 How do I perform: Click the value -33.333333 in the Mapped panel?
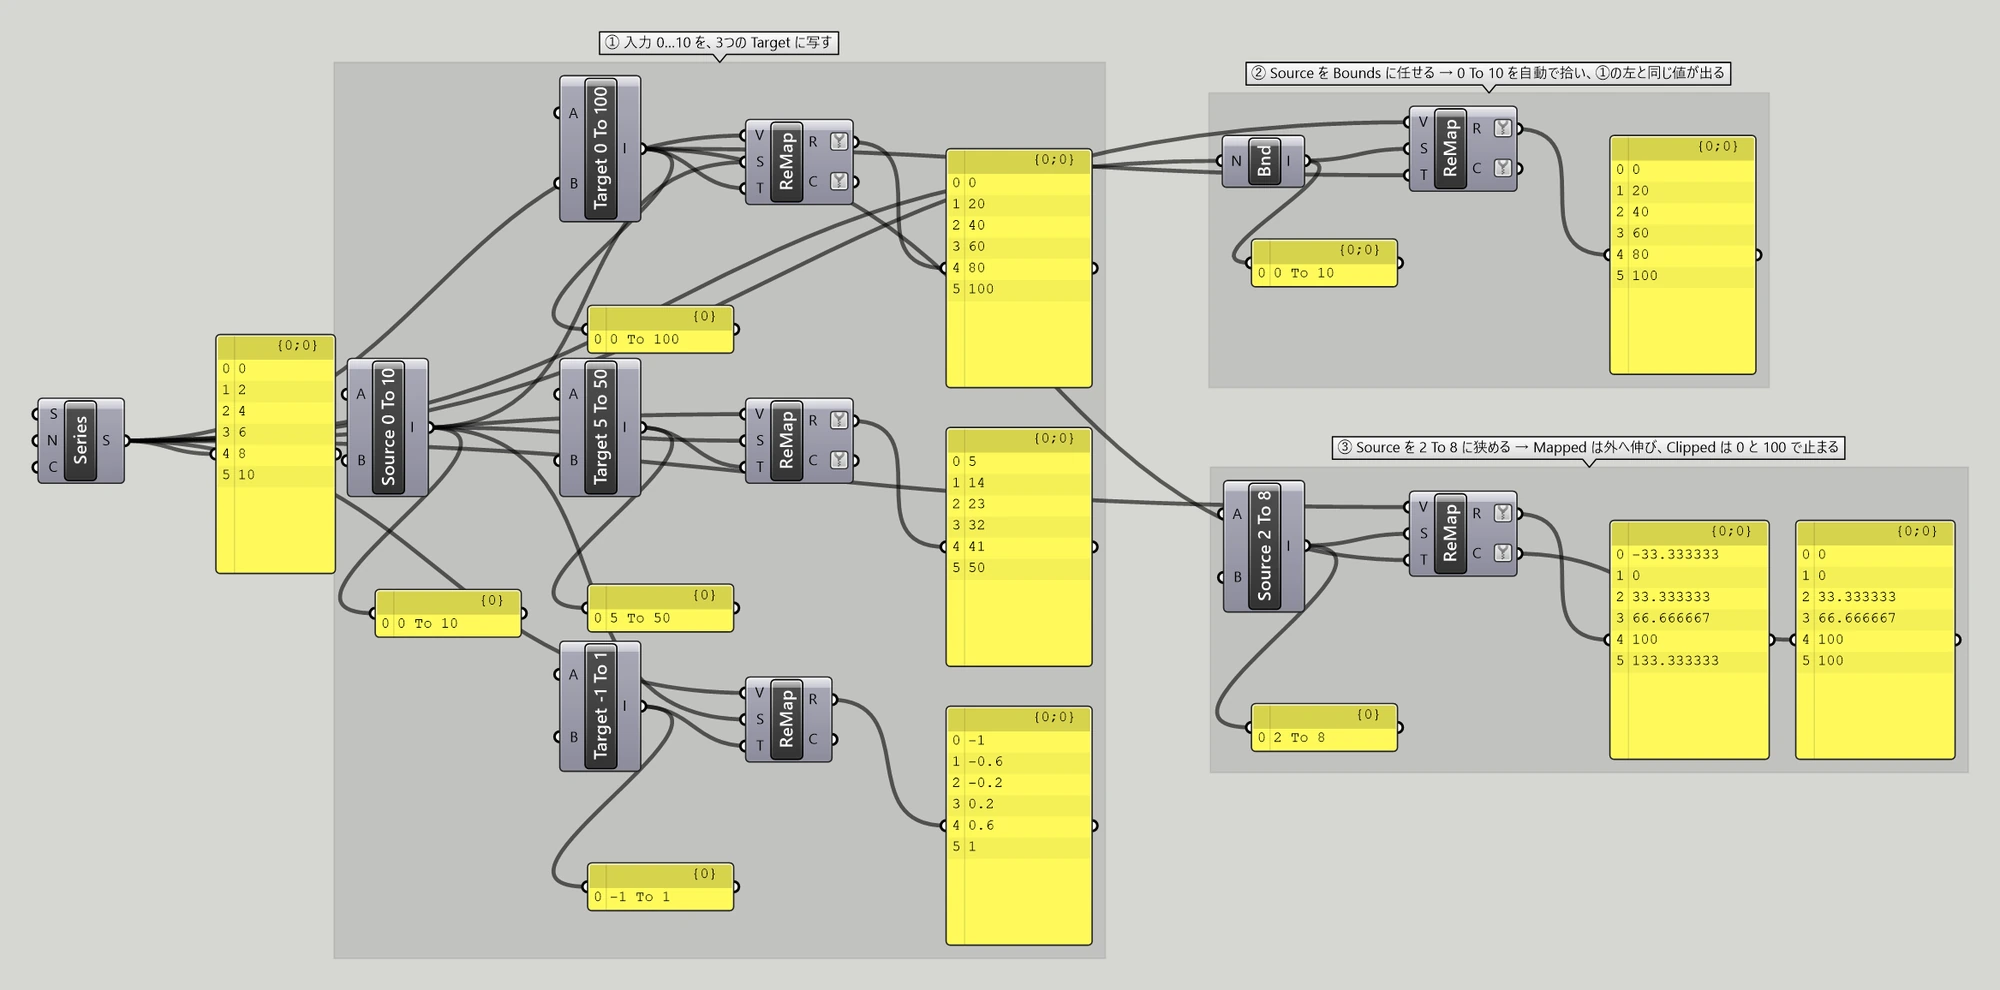[x=1675, y=554]
